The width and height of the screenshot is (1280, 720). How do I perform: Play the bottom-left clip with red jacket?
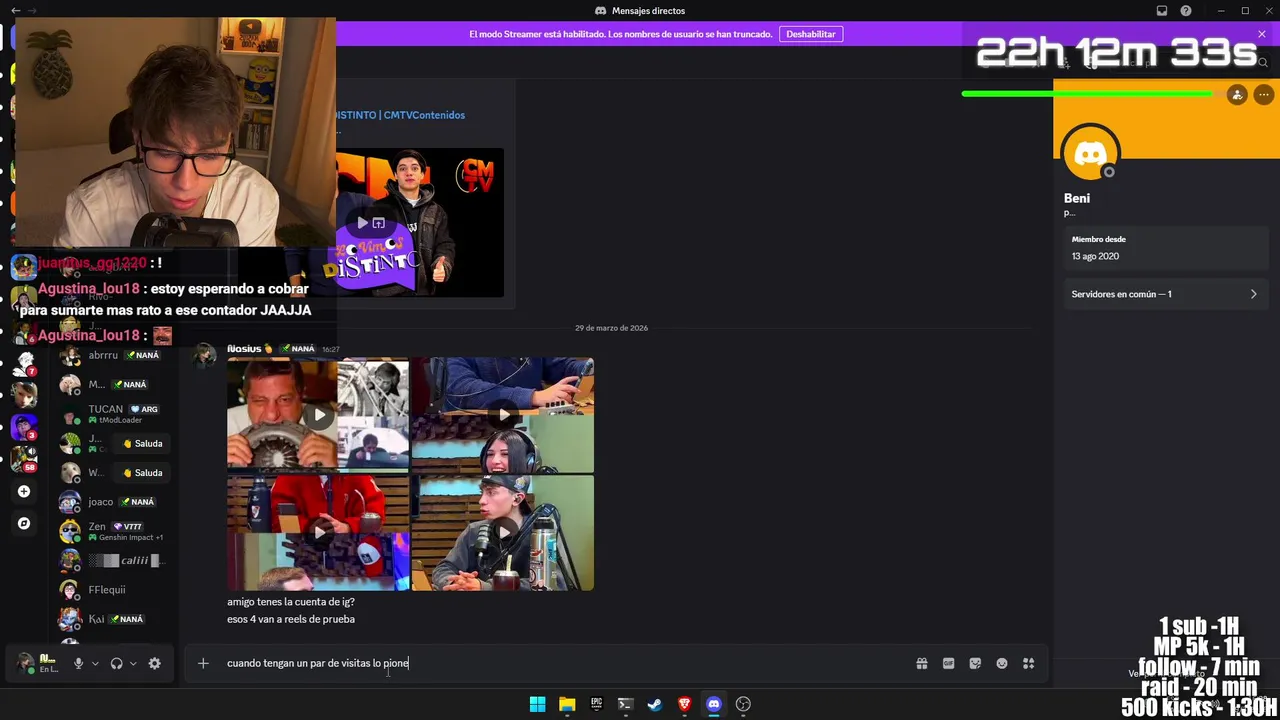(318, 532)
